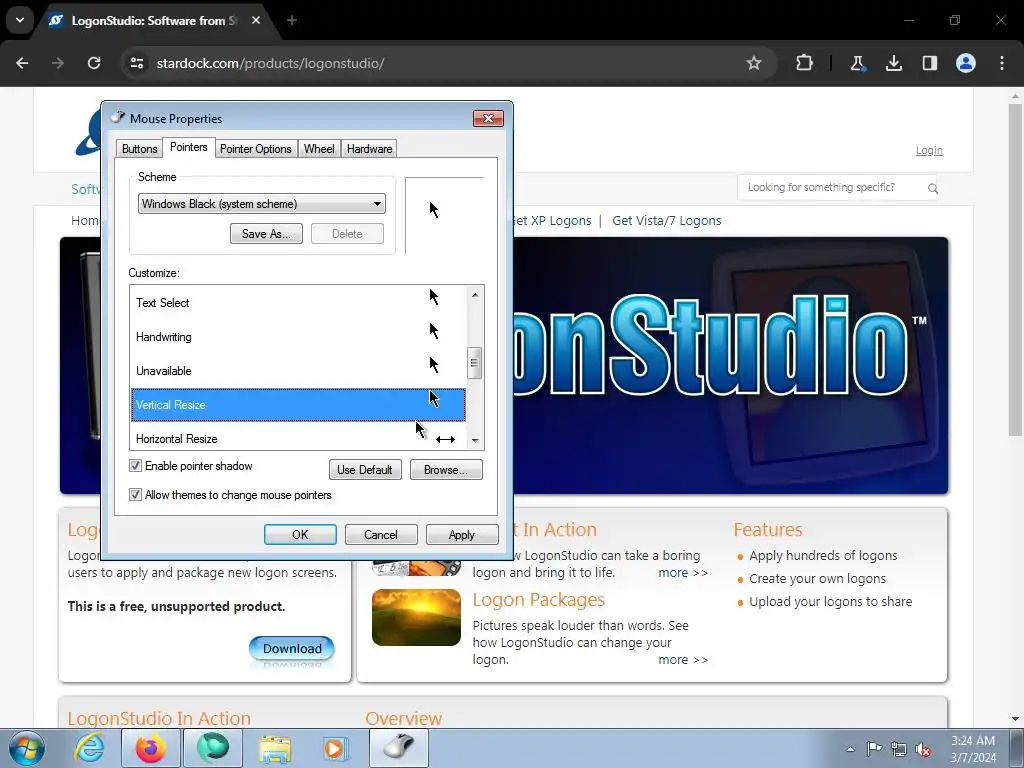Open the Logon Packages heading link
1024x768 pixels.
(x=539, y=600)
